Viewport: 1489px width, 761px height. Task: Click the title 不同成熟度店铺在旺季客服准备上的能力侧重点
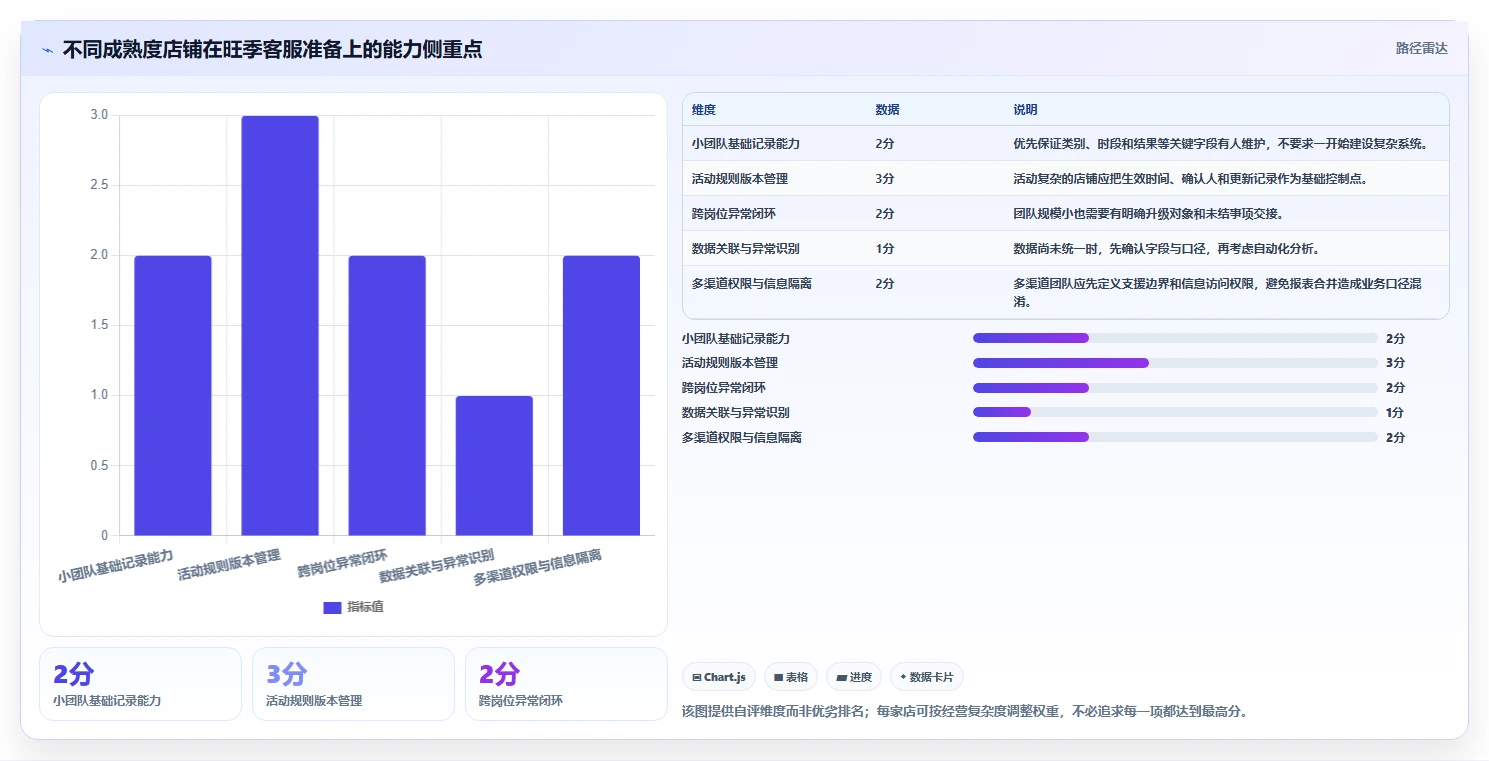(272, 49)
